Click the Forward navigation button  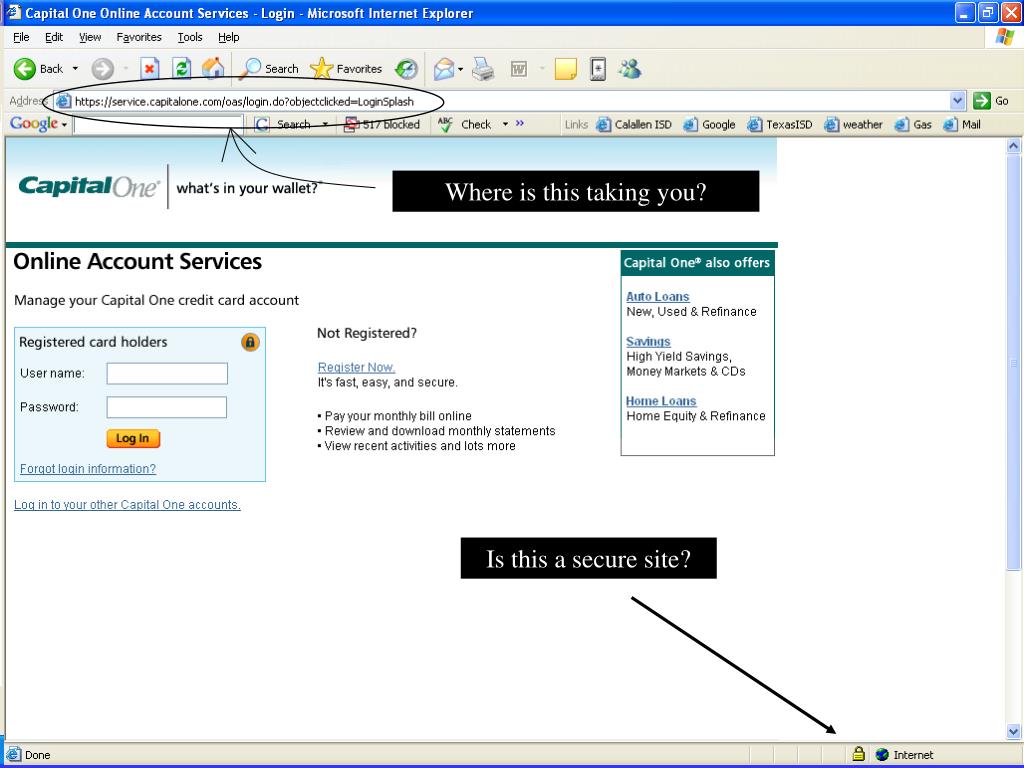click(103, 69)
